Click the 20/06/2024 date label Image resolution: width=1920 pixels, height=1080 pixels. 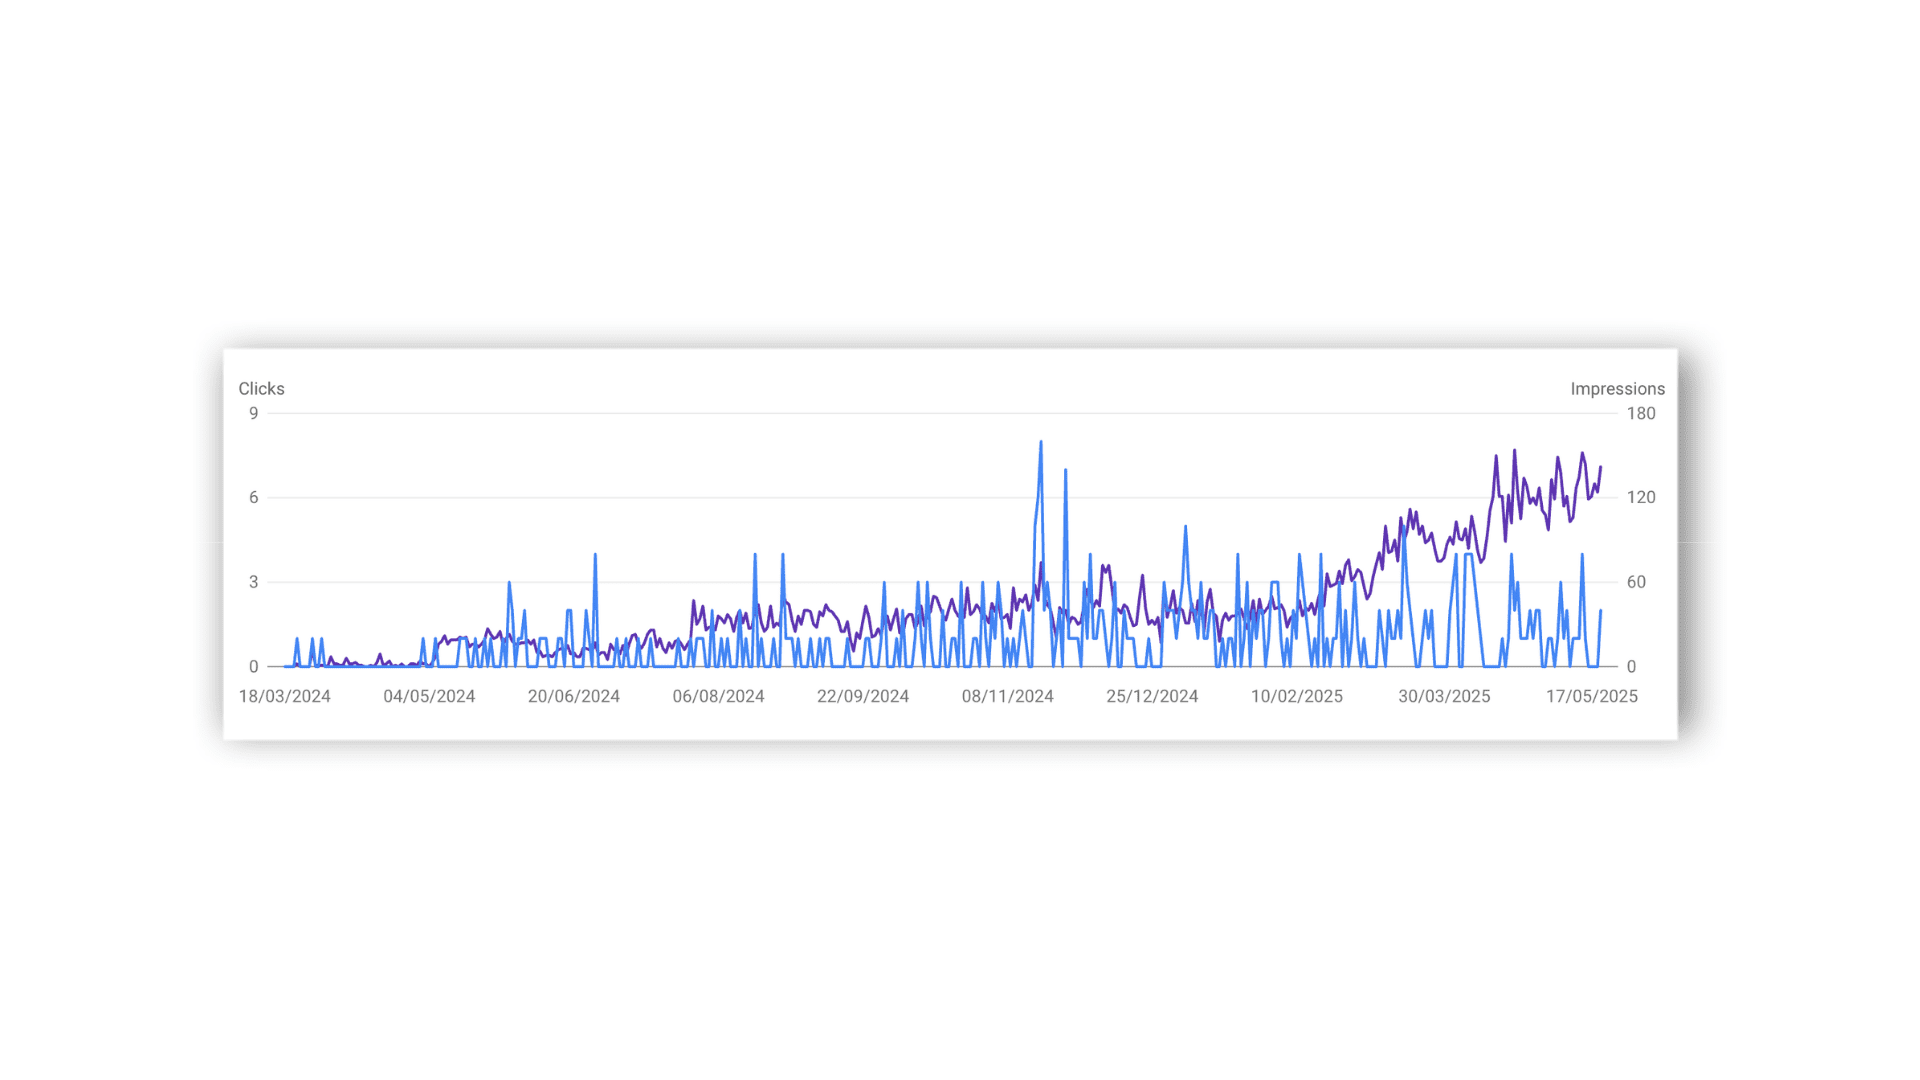click(x=573, y=696)
